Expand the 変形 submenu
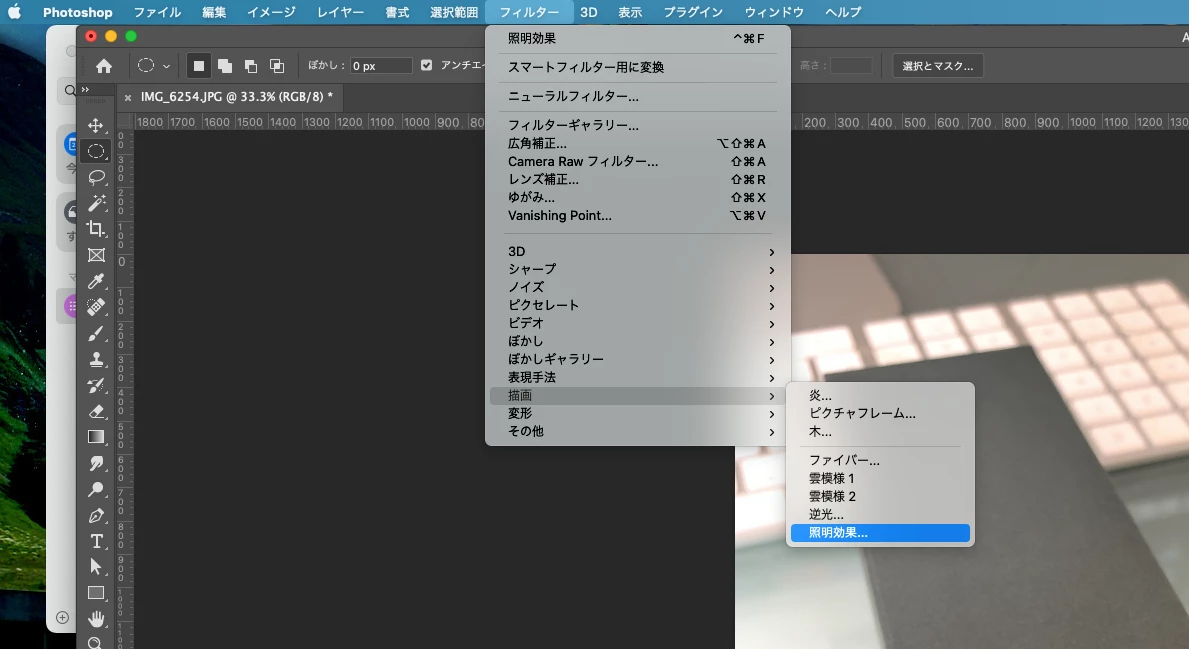 pyautogui.click(x=638, y=414)
